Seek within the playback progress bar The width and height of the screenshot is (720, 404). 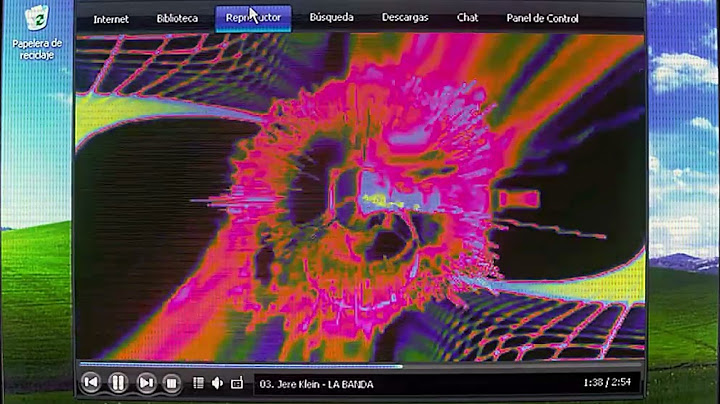pyautogui.click(x=360, y=365)
